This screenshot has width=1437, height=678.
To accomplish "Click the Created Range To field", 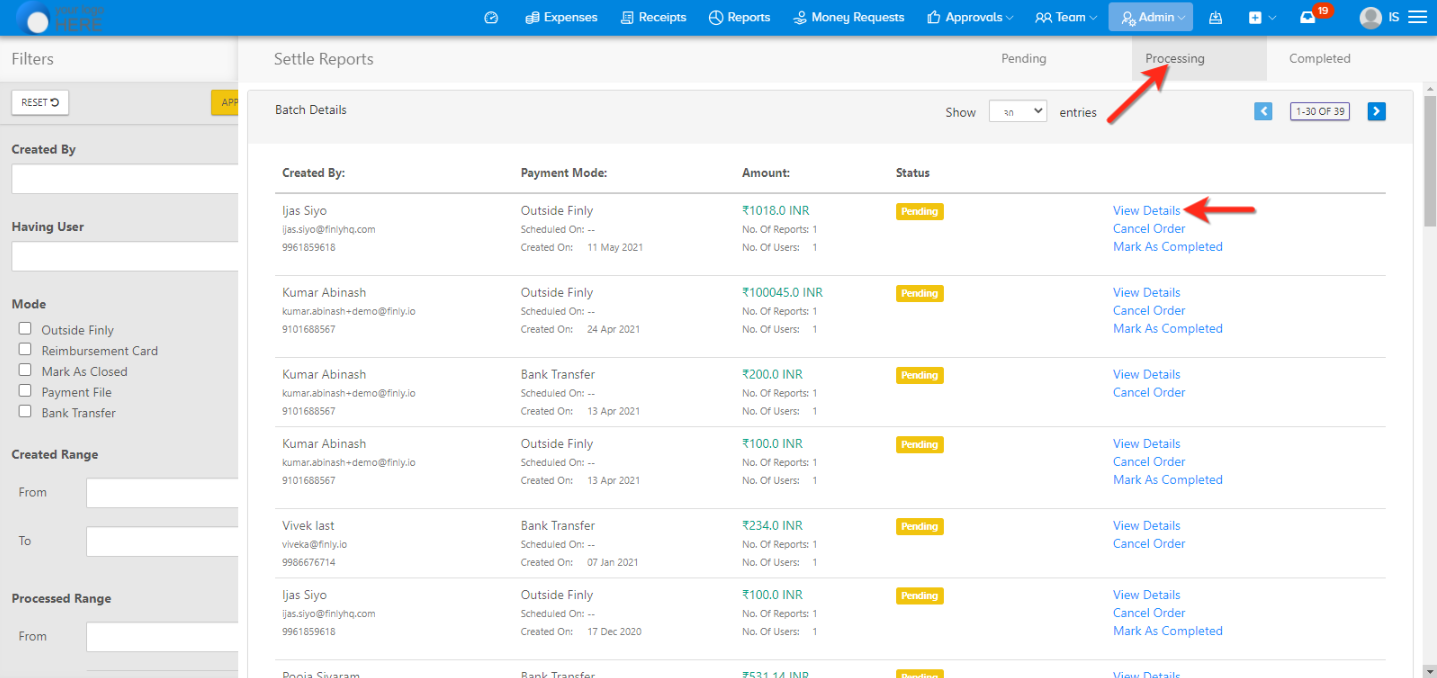I will pos(162,541).
